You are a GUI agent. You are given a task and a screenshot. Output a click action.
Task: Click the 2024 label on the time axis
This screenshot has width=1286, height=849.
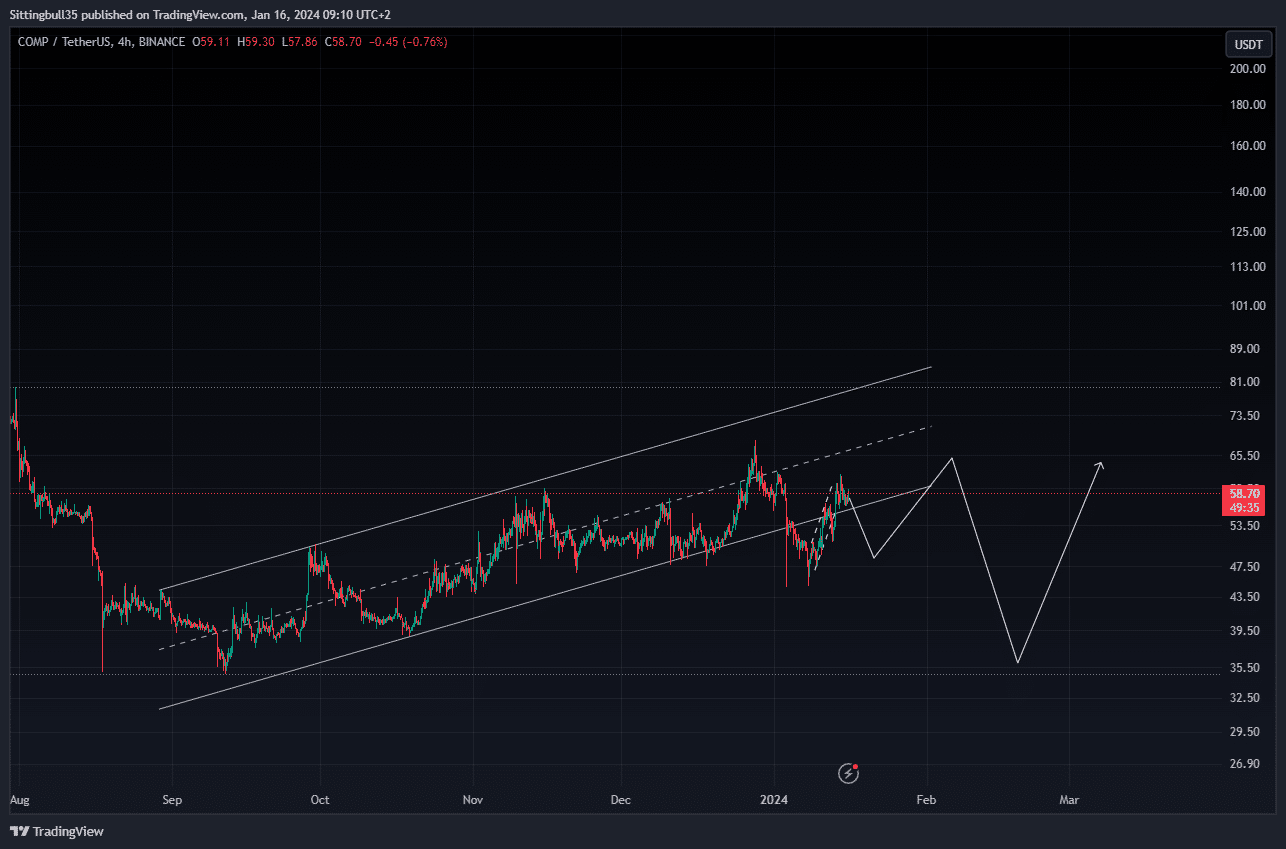point(773,800)
